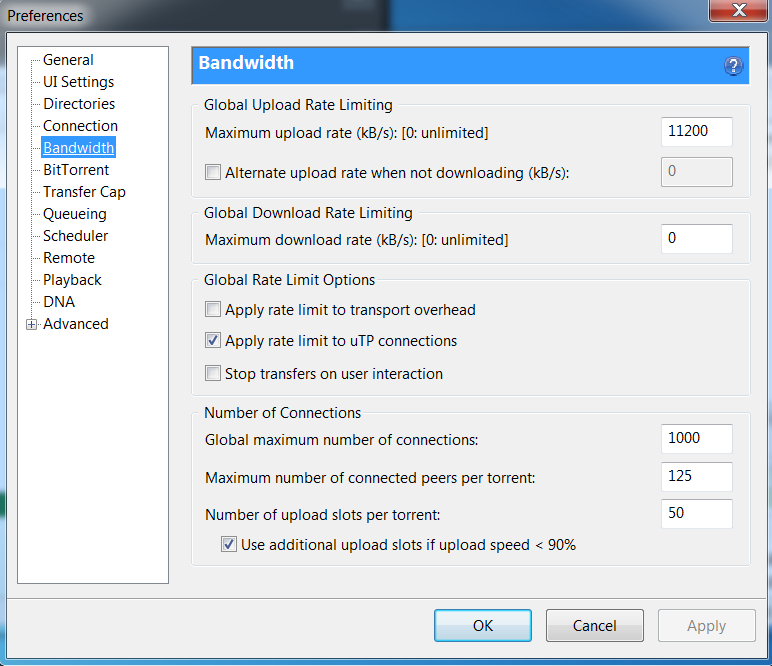The width and height of the screenshot is (772, 666).
Task: Focus the maximum download rate field
Action: tap(696, 239)
